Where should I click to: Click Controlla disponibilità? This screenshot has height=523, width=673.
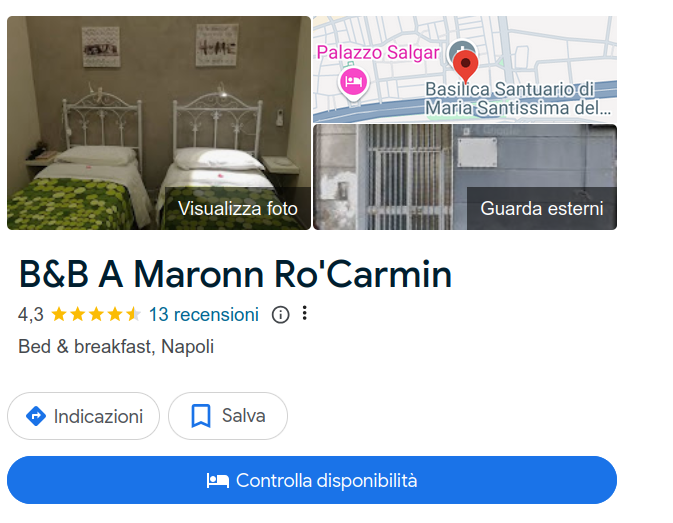pos(312,480)
